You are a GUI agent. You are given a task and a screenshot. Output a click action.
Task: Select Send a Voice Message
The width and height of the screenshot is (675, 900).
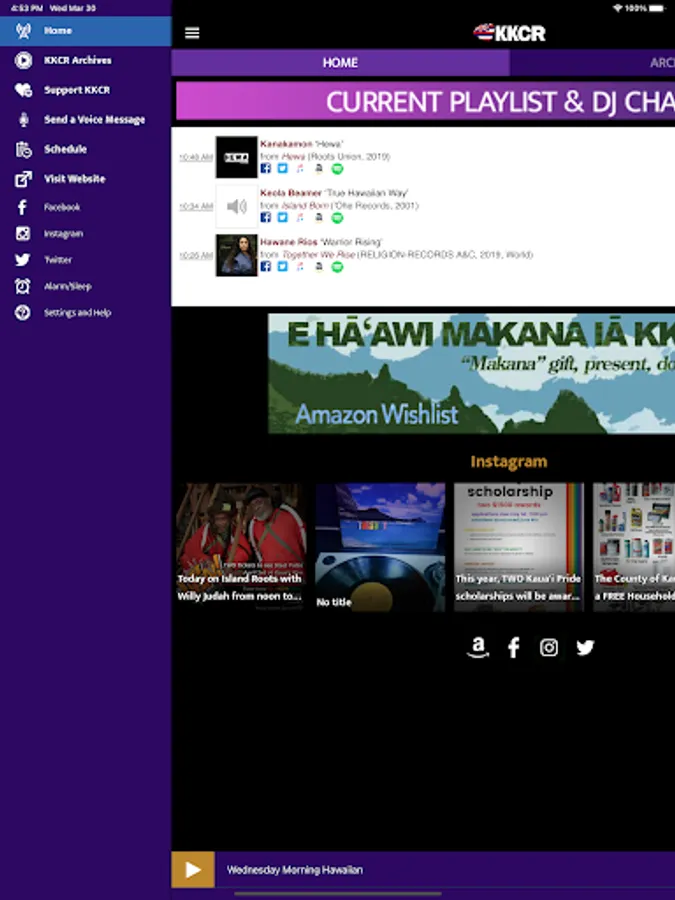pyautogui.click(x=94, y=120)
